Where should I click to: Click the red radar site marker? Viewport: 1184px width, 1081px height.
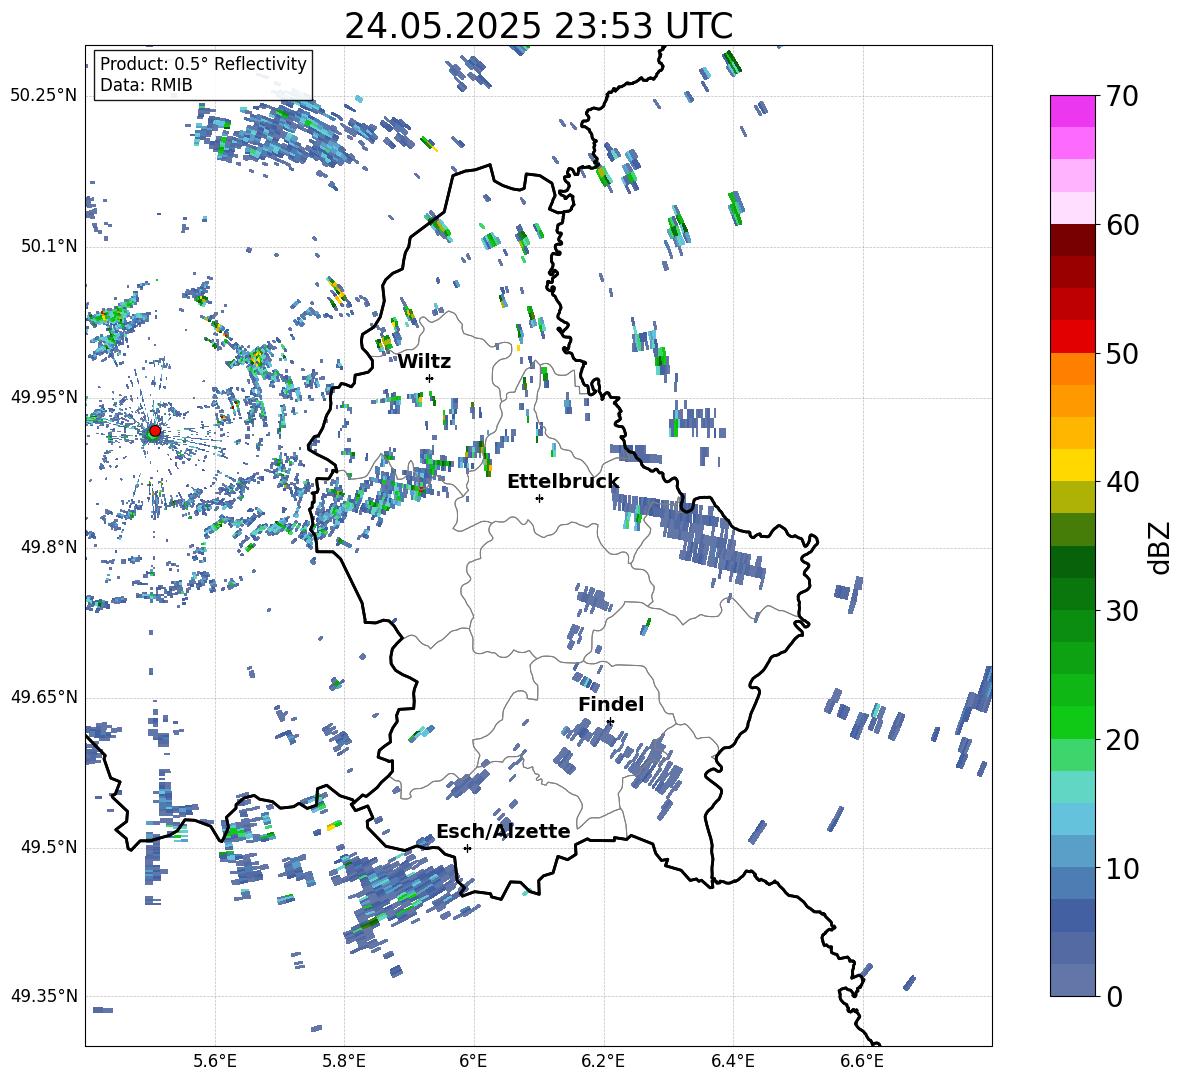[155, 431]
